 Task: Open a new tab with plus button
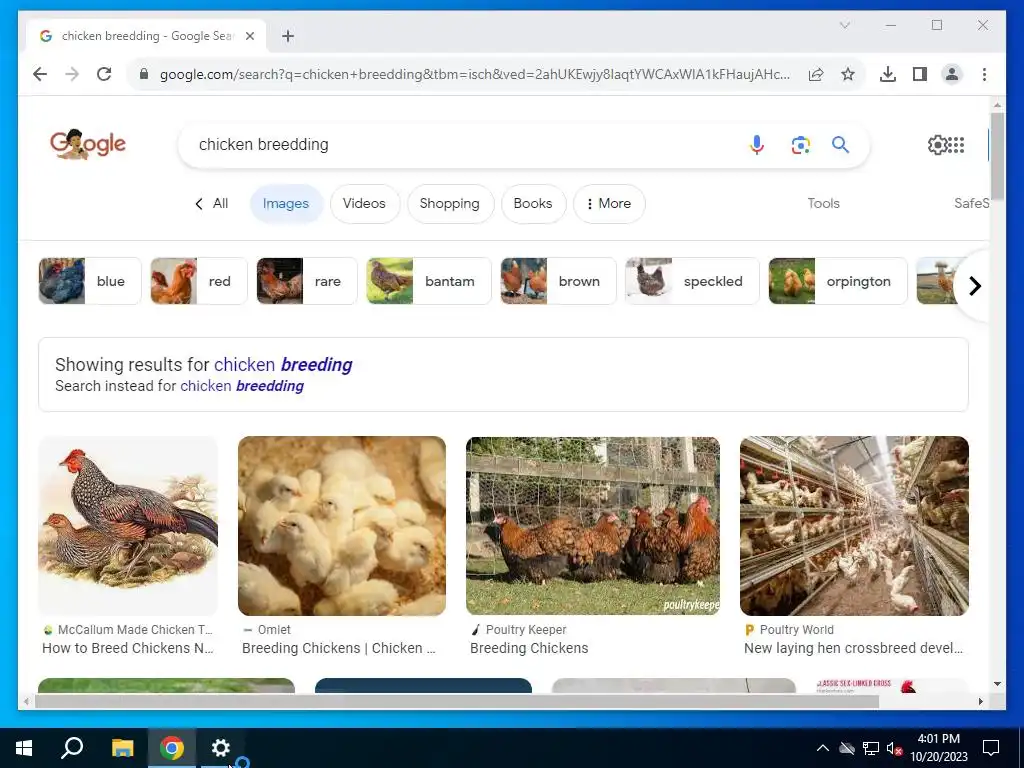(288, 36)
